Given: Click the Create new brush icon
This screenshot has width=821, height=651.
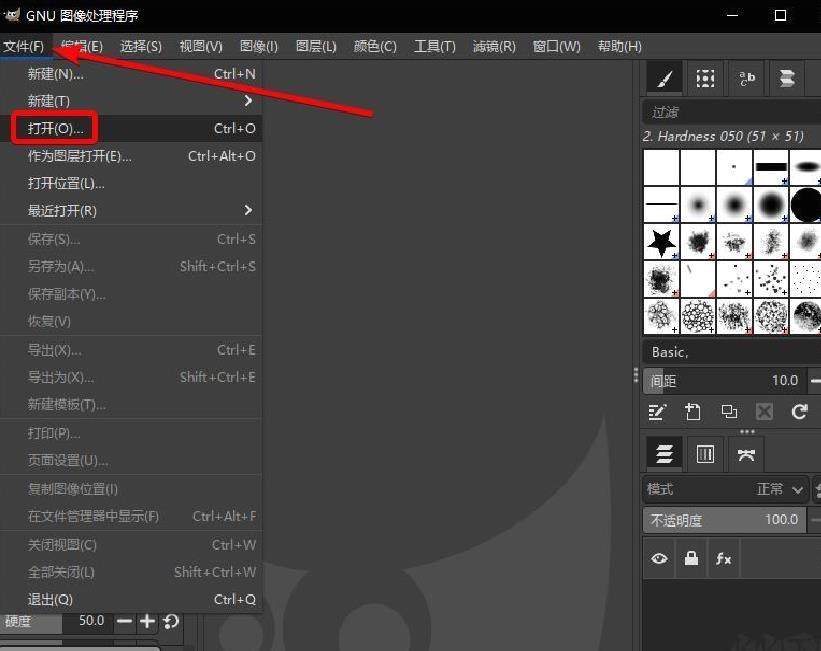Looking at the screenshot, I should 693,412.
